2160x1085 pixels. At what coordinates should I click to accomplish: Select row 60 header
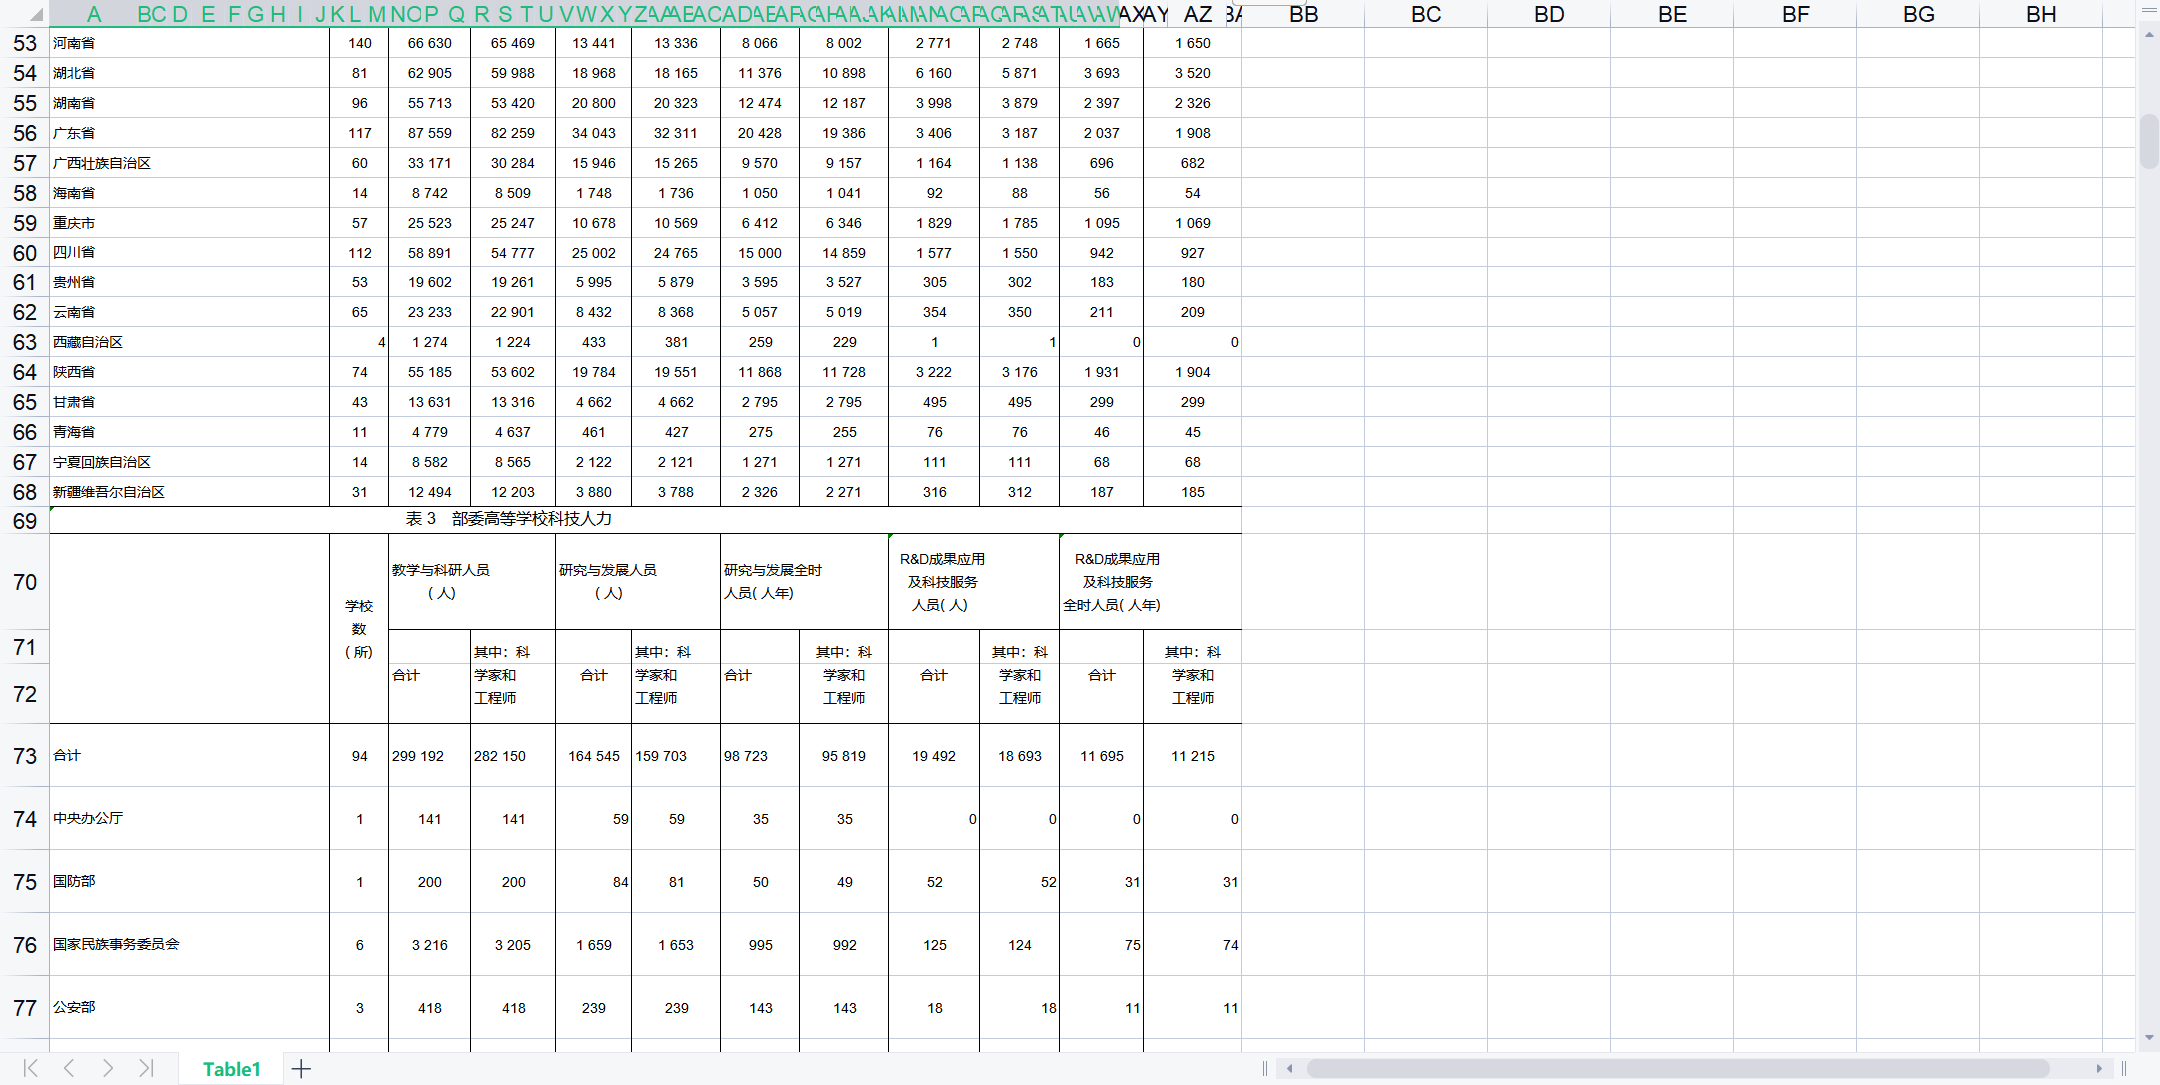(25, 253)
